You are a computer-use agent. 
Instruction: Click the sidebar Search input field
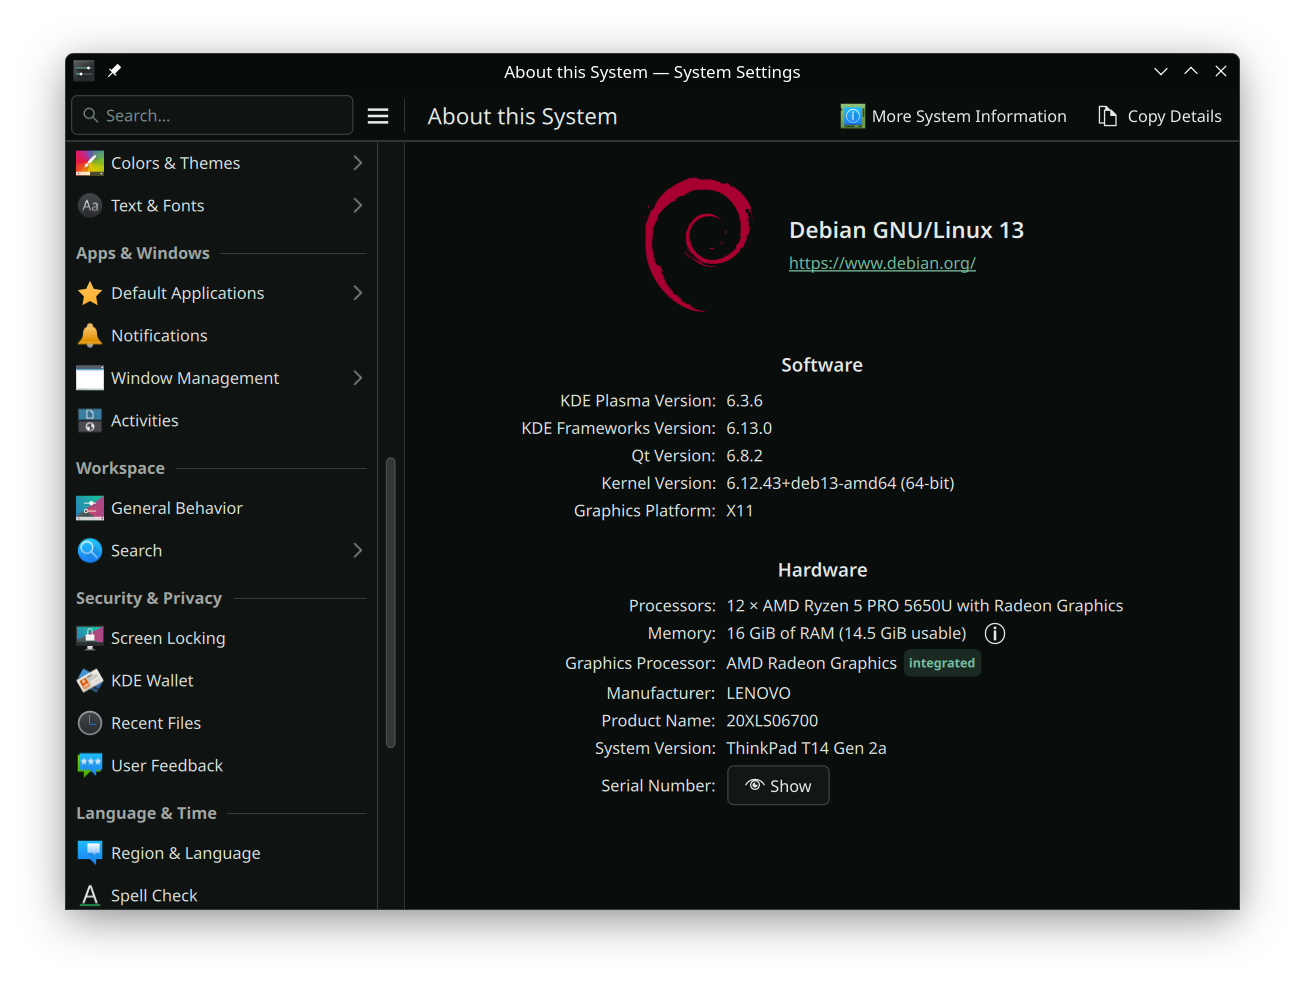click(212, 115)
